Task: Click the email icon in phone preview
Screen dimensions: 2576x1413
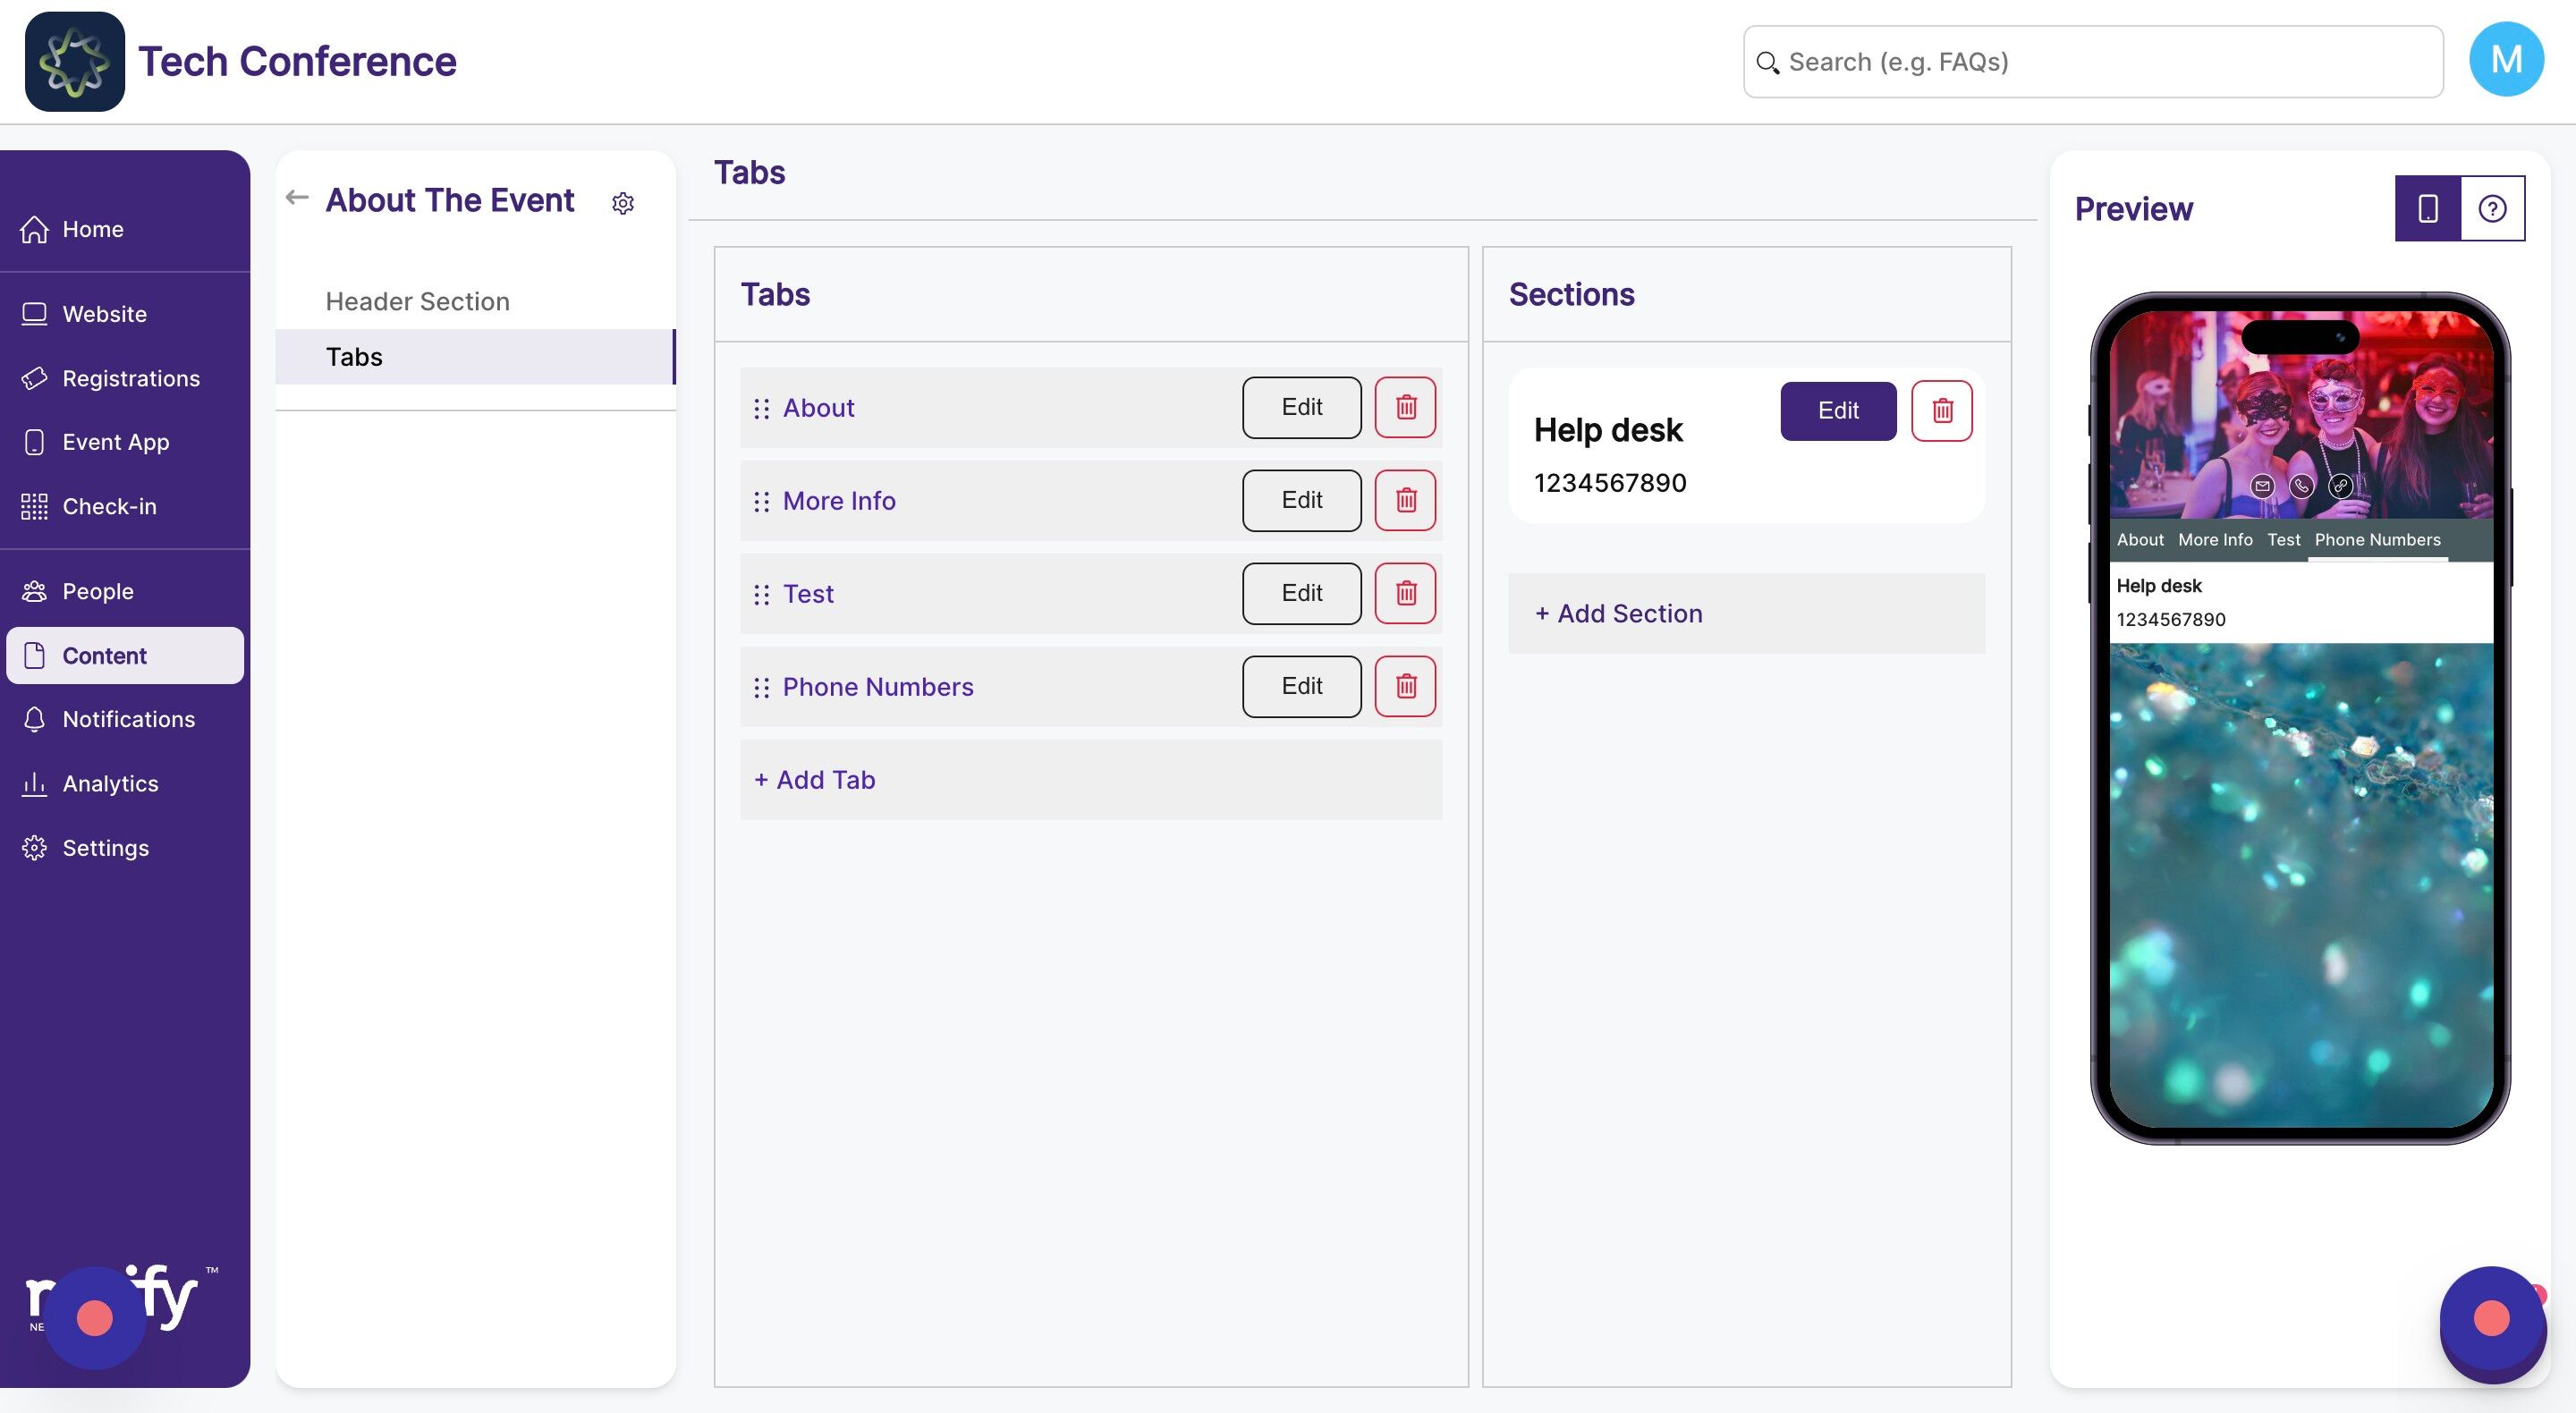Action: tap(2262, 486)
